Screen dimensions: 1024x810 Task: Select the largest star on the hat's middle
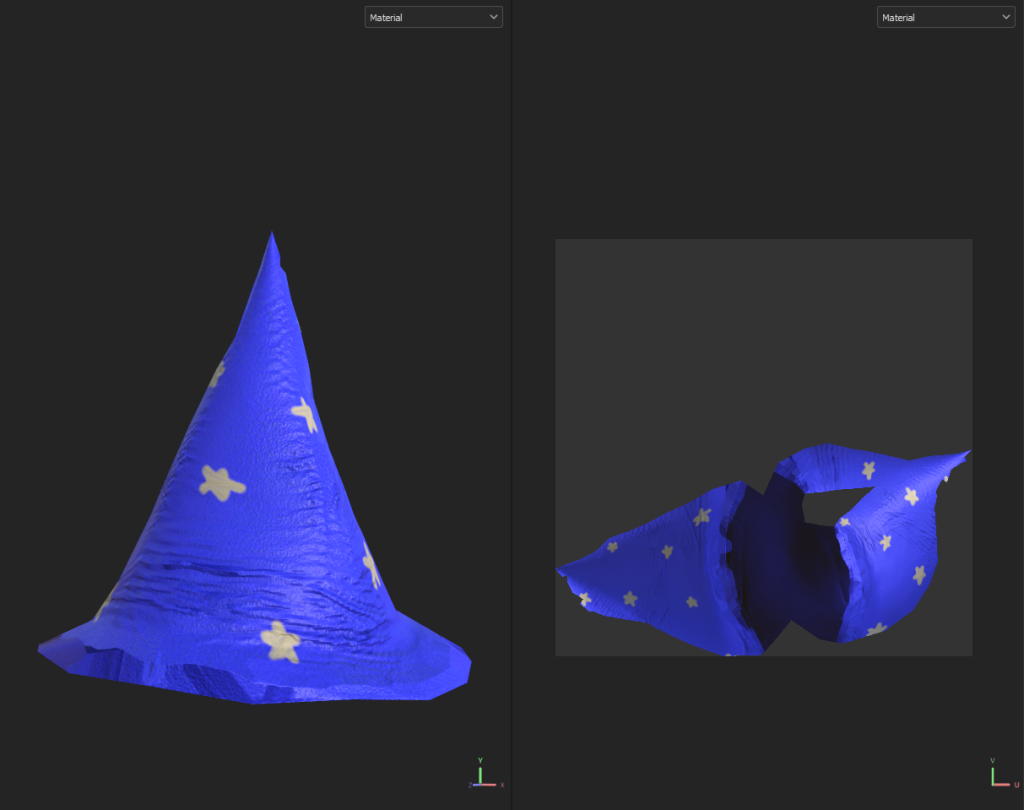(x=221, y=482)
